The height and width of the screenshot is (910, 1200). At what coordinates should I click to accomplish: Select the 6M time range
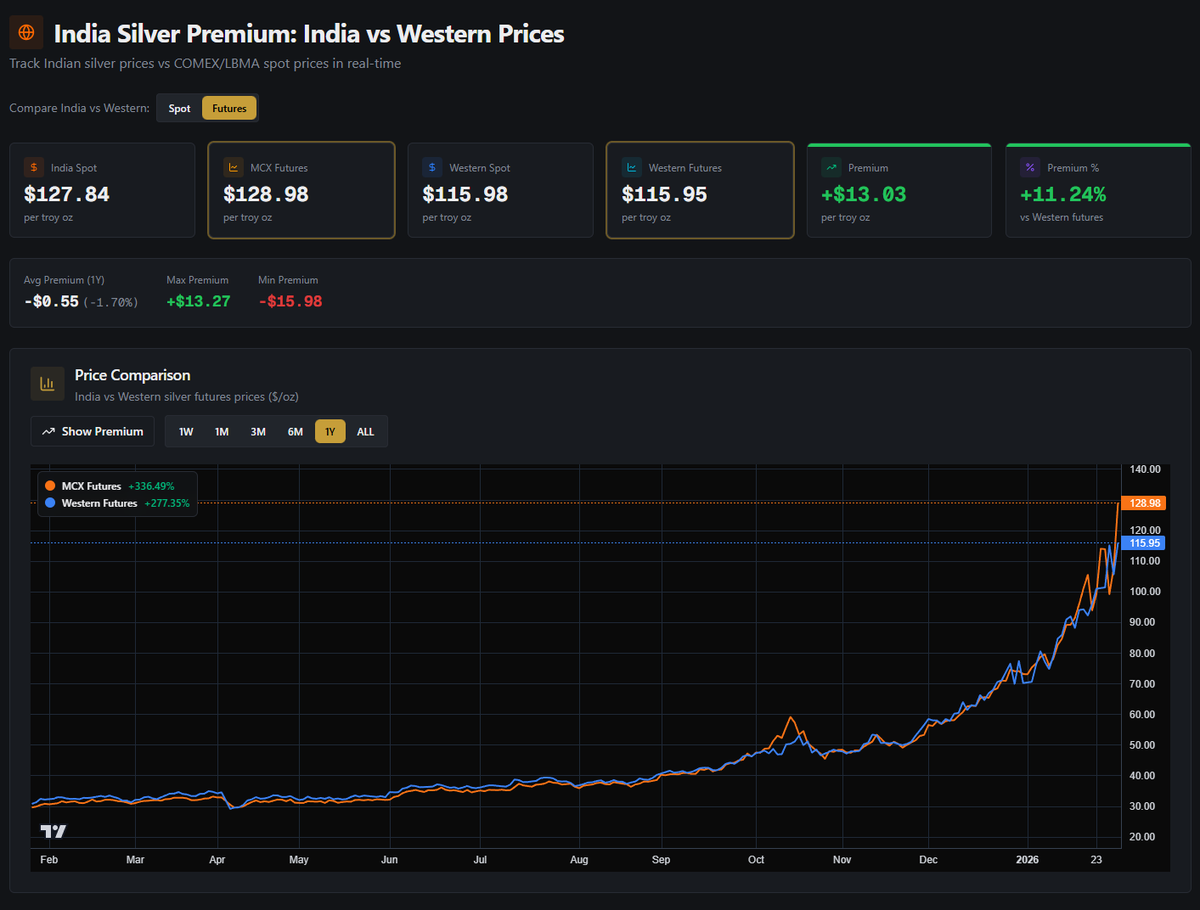click(x=295, y=431)
